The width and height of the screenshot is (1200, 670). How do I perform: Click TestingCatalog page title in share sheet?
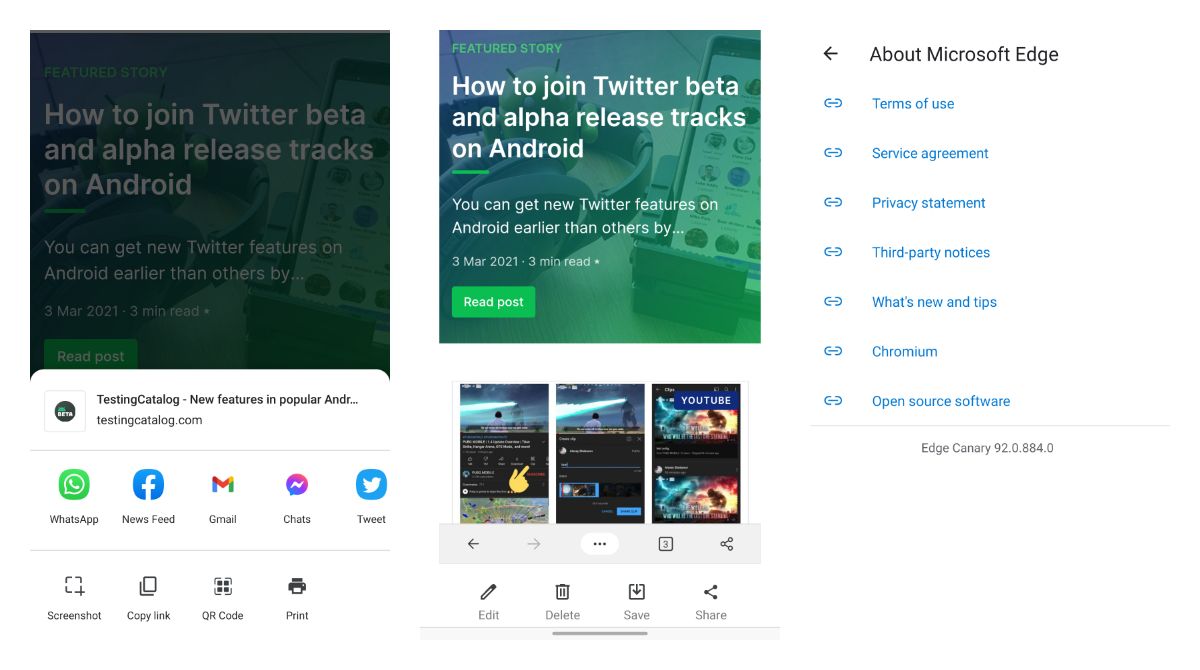[227, 399]
